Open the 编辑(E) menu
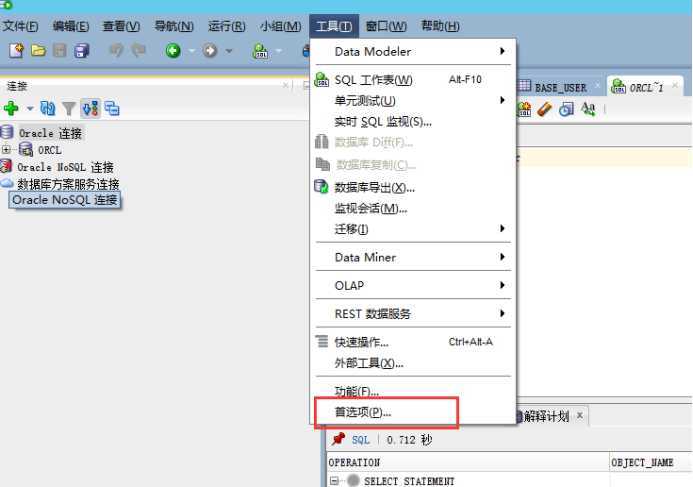693x487 pixels. [71, 26]
